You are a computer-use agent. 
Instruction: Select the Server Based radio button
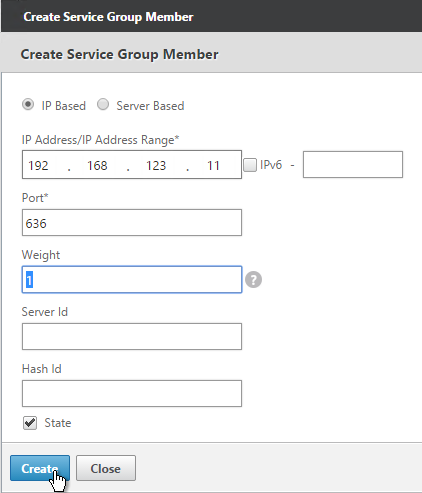pos(103,105)
